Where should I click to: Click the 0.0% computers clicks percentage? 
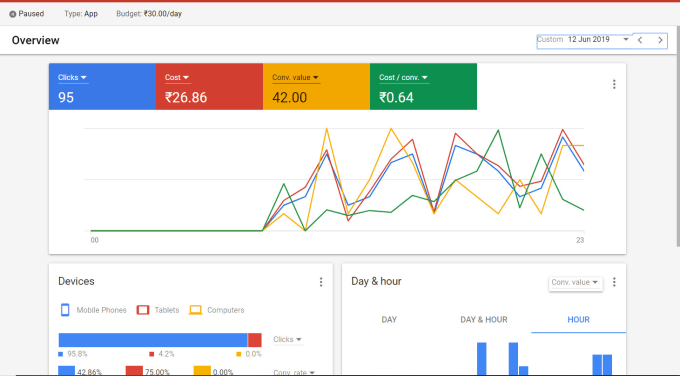click(x=253, y=354)
